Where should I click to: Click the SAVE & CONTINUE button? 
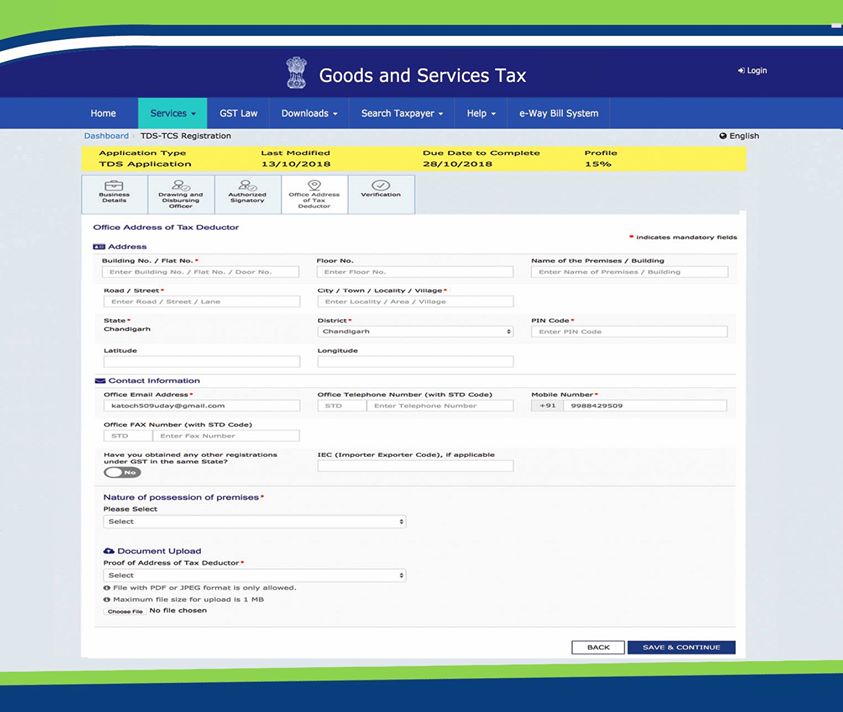[681, 647]
